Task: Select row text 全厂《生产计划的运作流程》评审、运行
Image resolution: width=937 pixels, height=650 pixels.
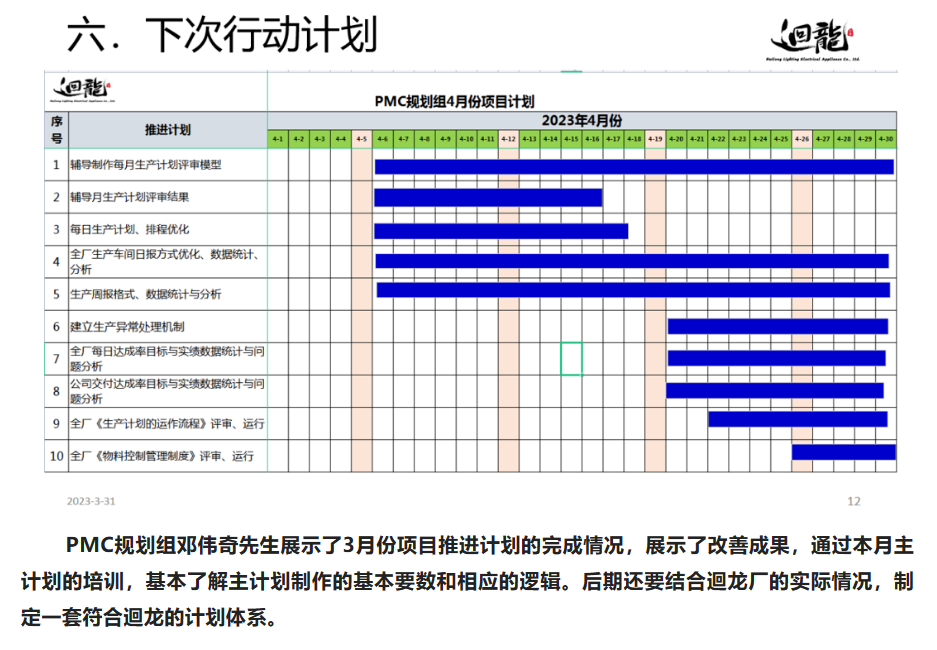Action: pos(167,424)
